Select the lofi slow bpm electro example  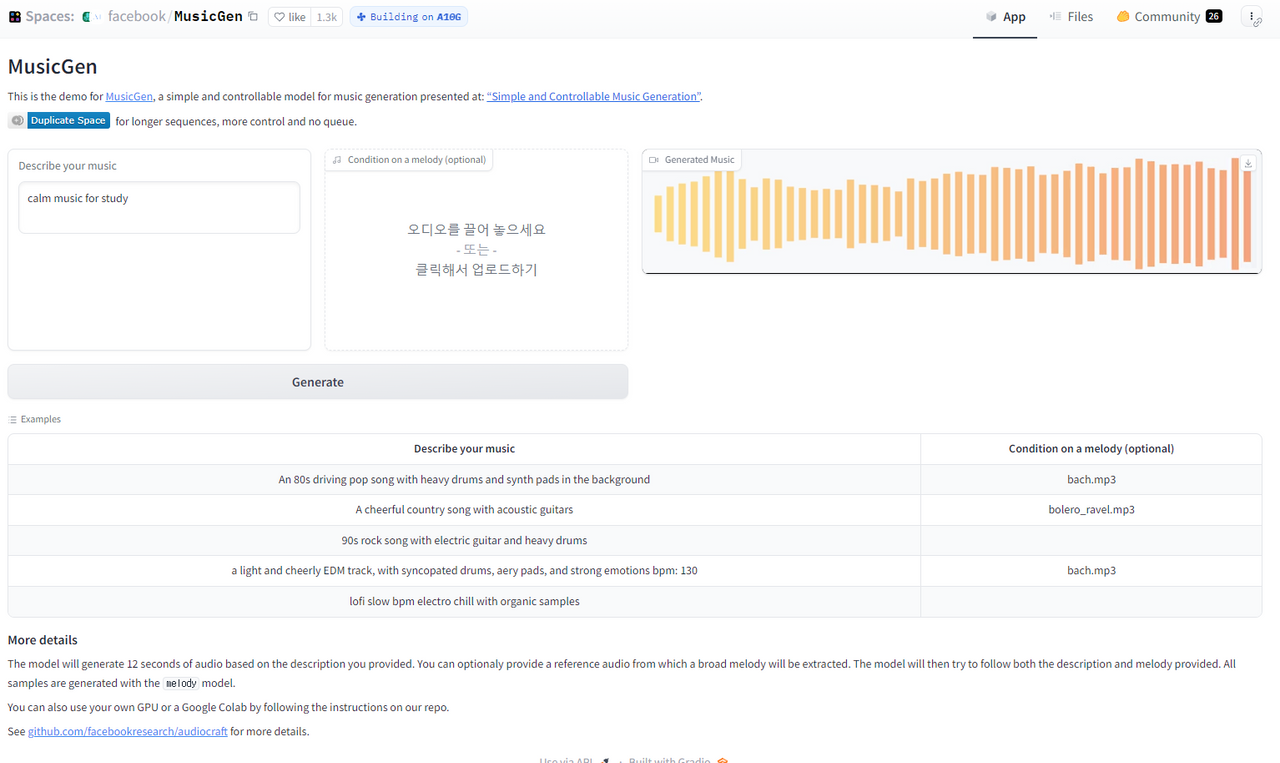[464, 602]
